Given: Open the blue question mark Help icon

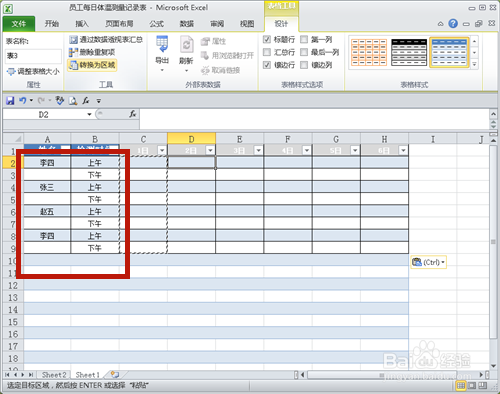Looking at the screenshot, I should click(x=453, y=24).
